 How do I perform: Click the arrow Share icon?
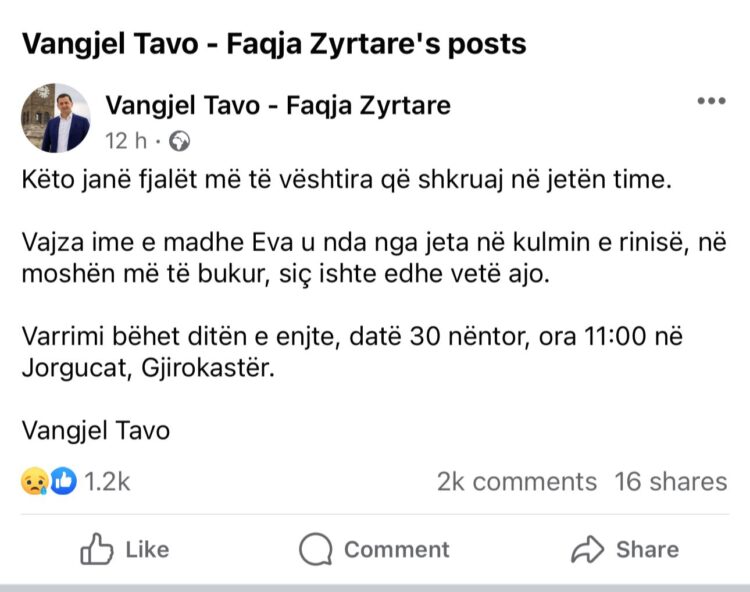[x=587, y=549]
